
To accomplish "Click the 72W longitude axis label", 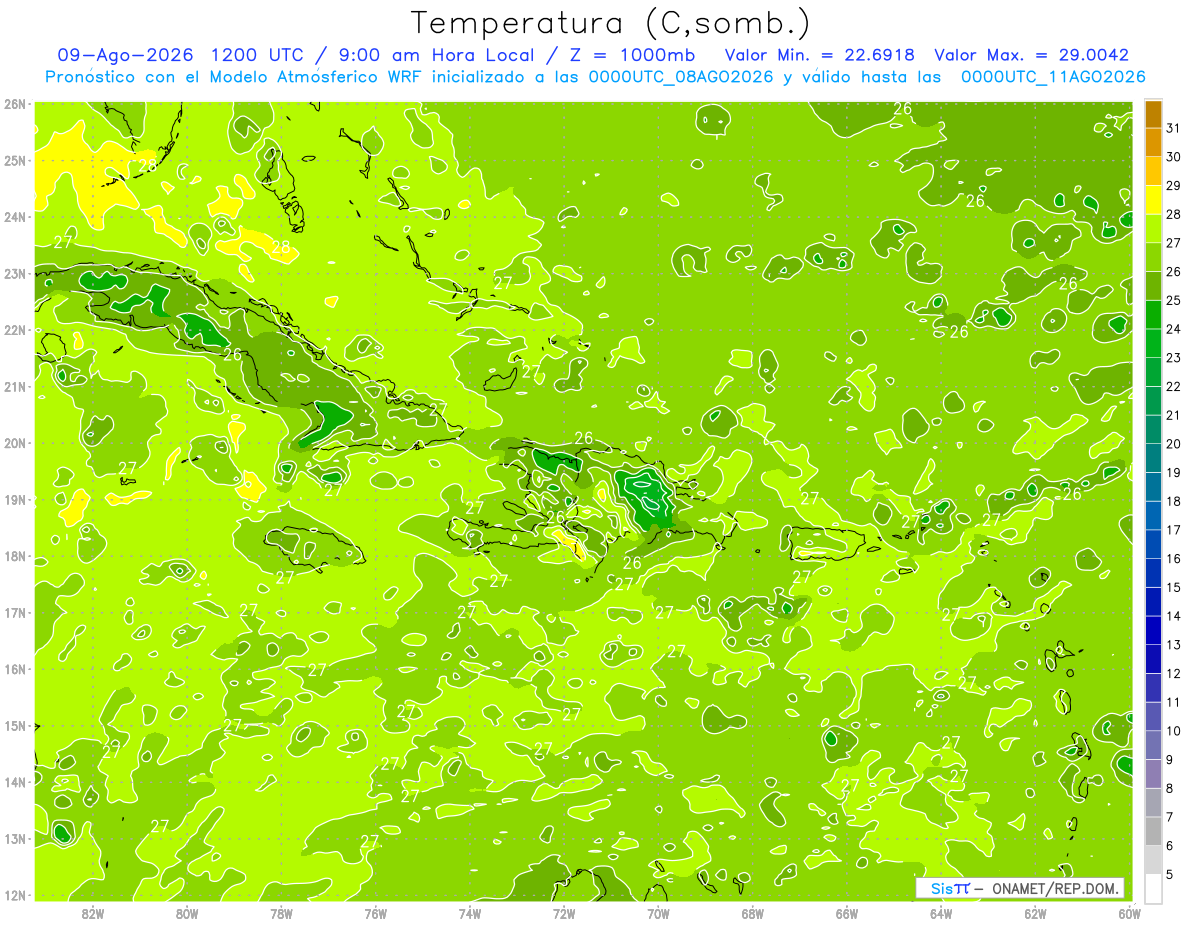I will pos(564,912).
